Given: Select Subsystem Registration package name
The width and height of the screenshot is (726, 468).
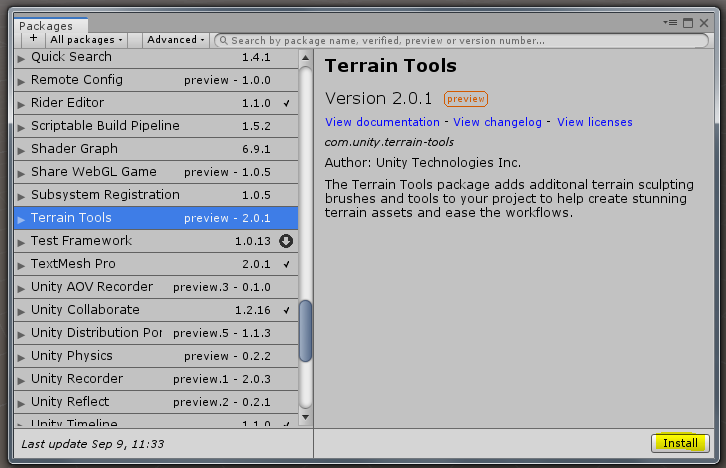Looking at the screenshot, I should click(x=105, y=194).
